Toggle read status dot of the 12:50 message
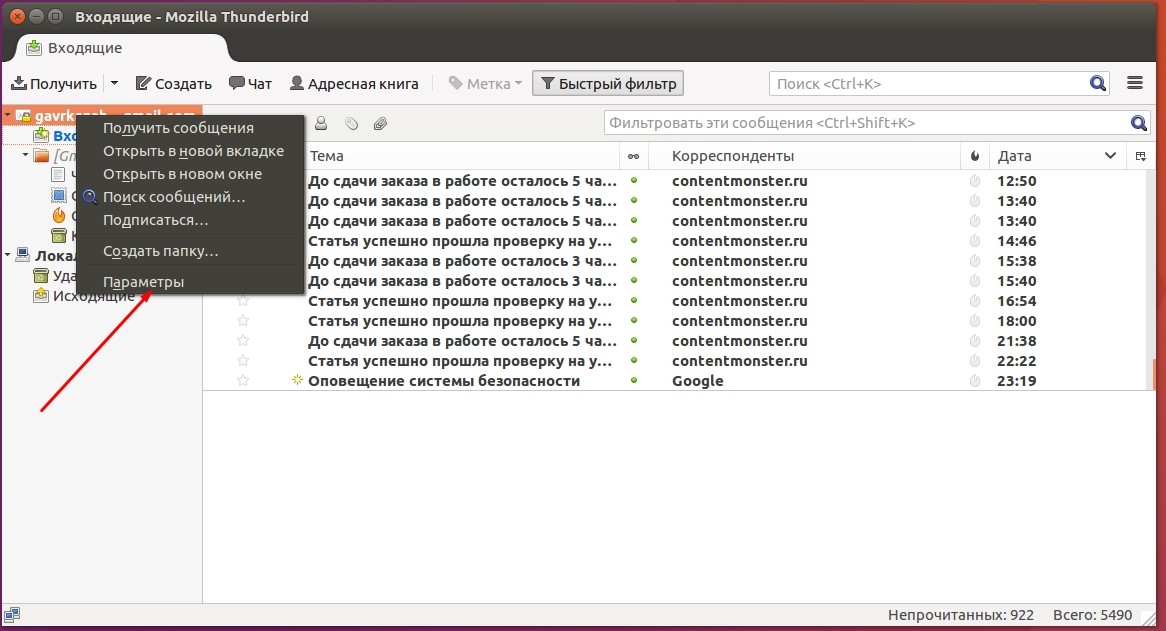1166x631 pixels. 634,181
